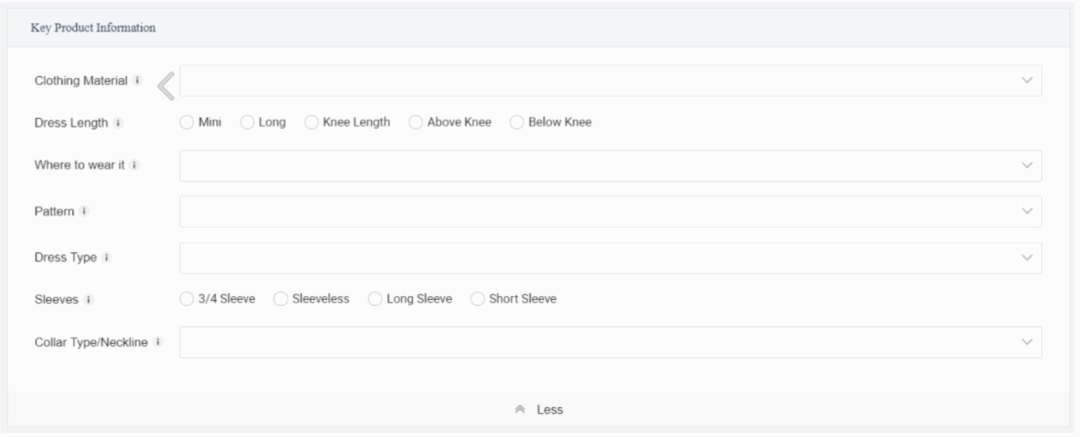Click the Sleeves info icon
This screenshot has height=437, width=1080.
coord(89,299)
